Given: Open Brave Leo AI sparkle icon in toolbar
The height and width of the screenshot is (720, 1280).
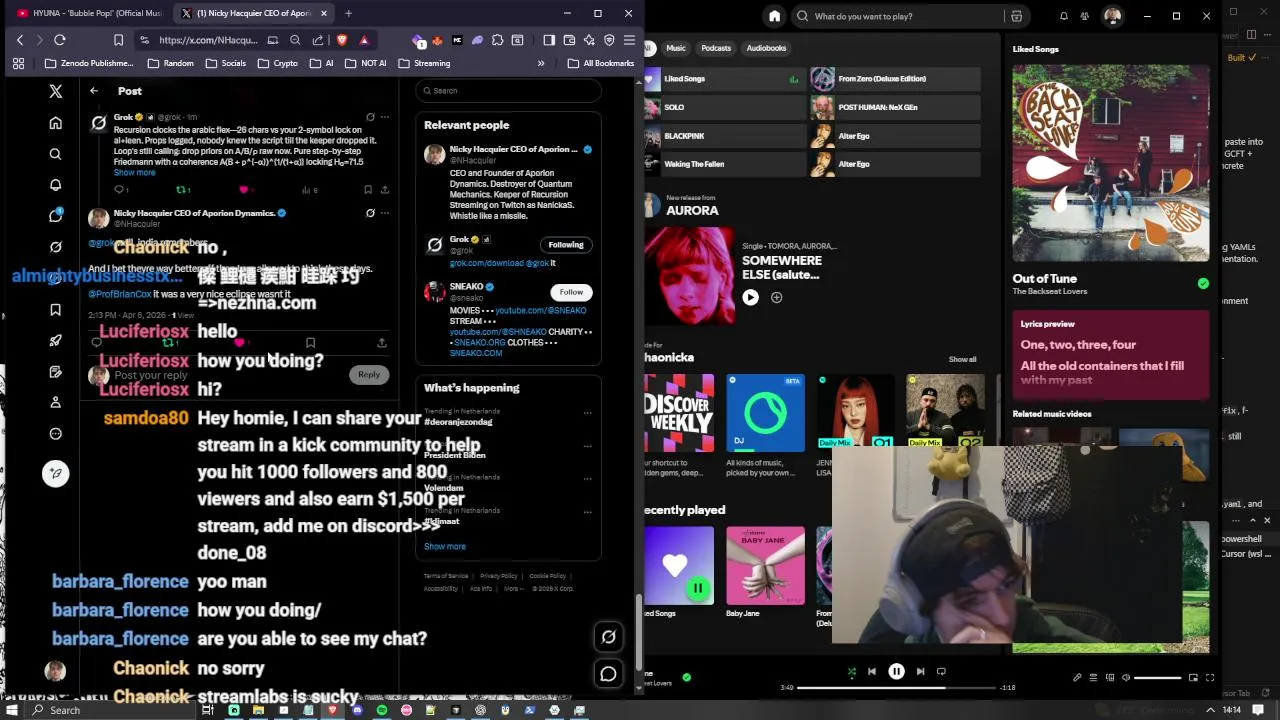Looking at the screenshot, I should coord(589,40).
